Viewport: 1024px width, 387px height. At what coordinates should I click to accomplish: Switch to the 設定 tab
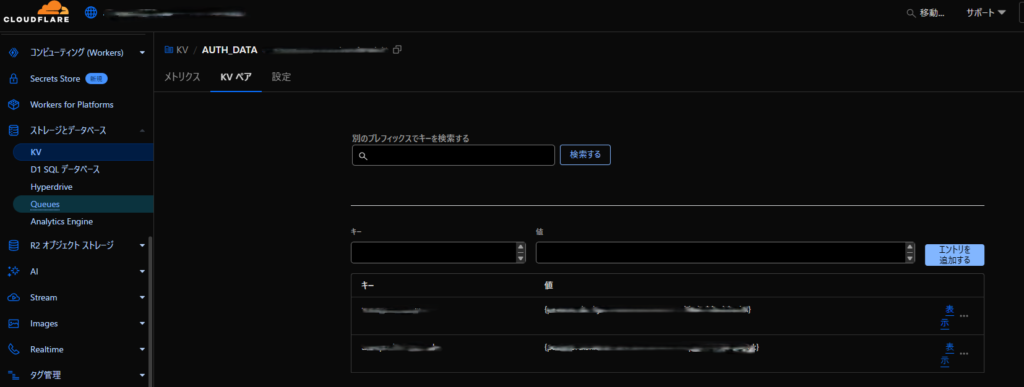click(x=281, y=76)
